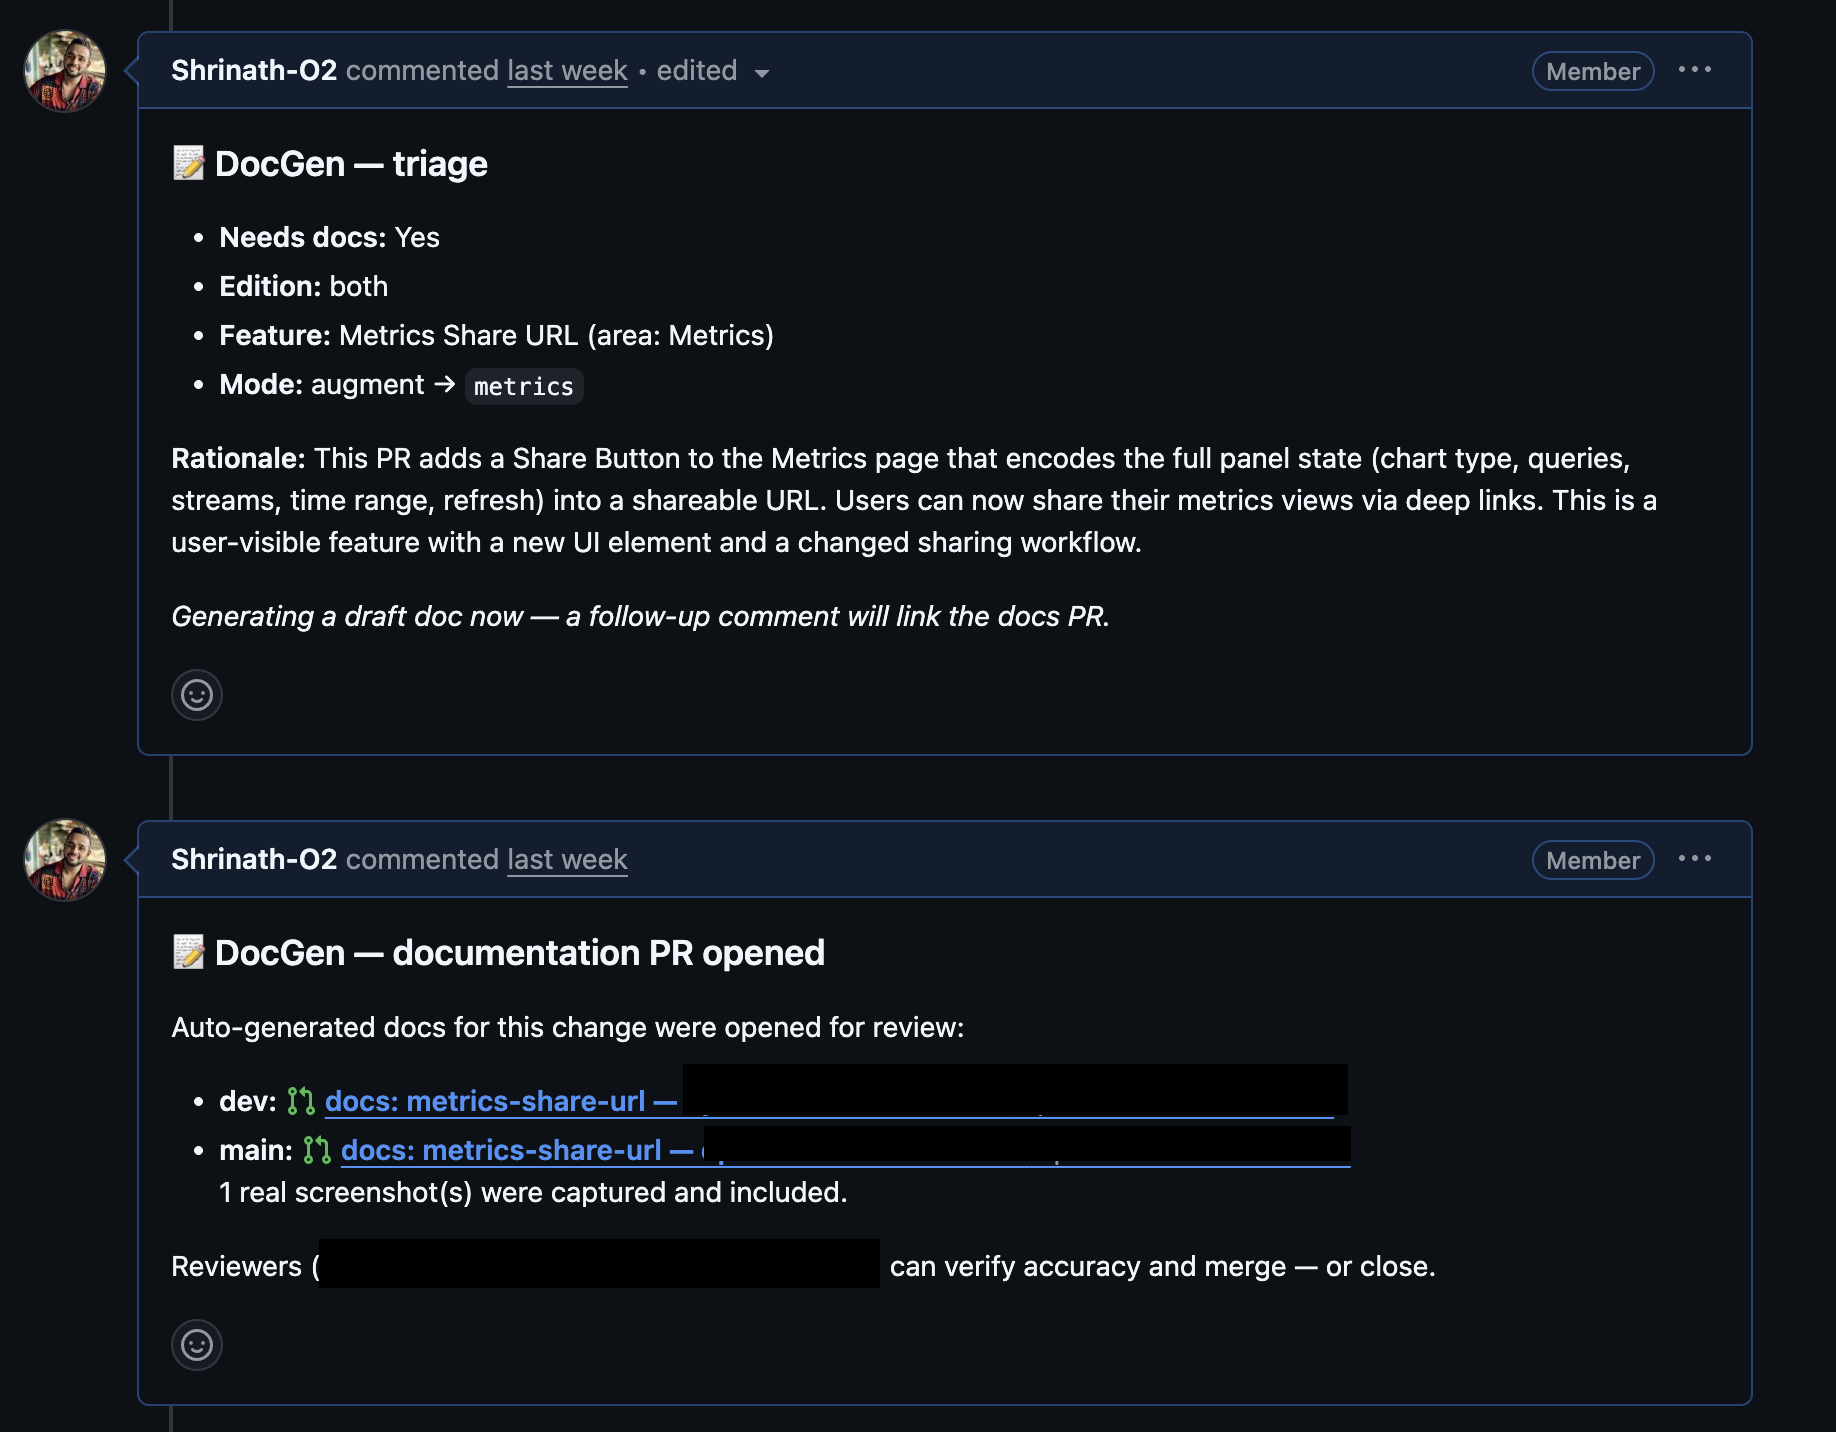Open the dev docs: metrics-share-url PR link

point(829,1101)
